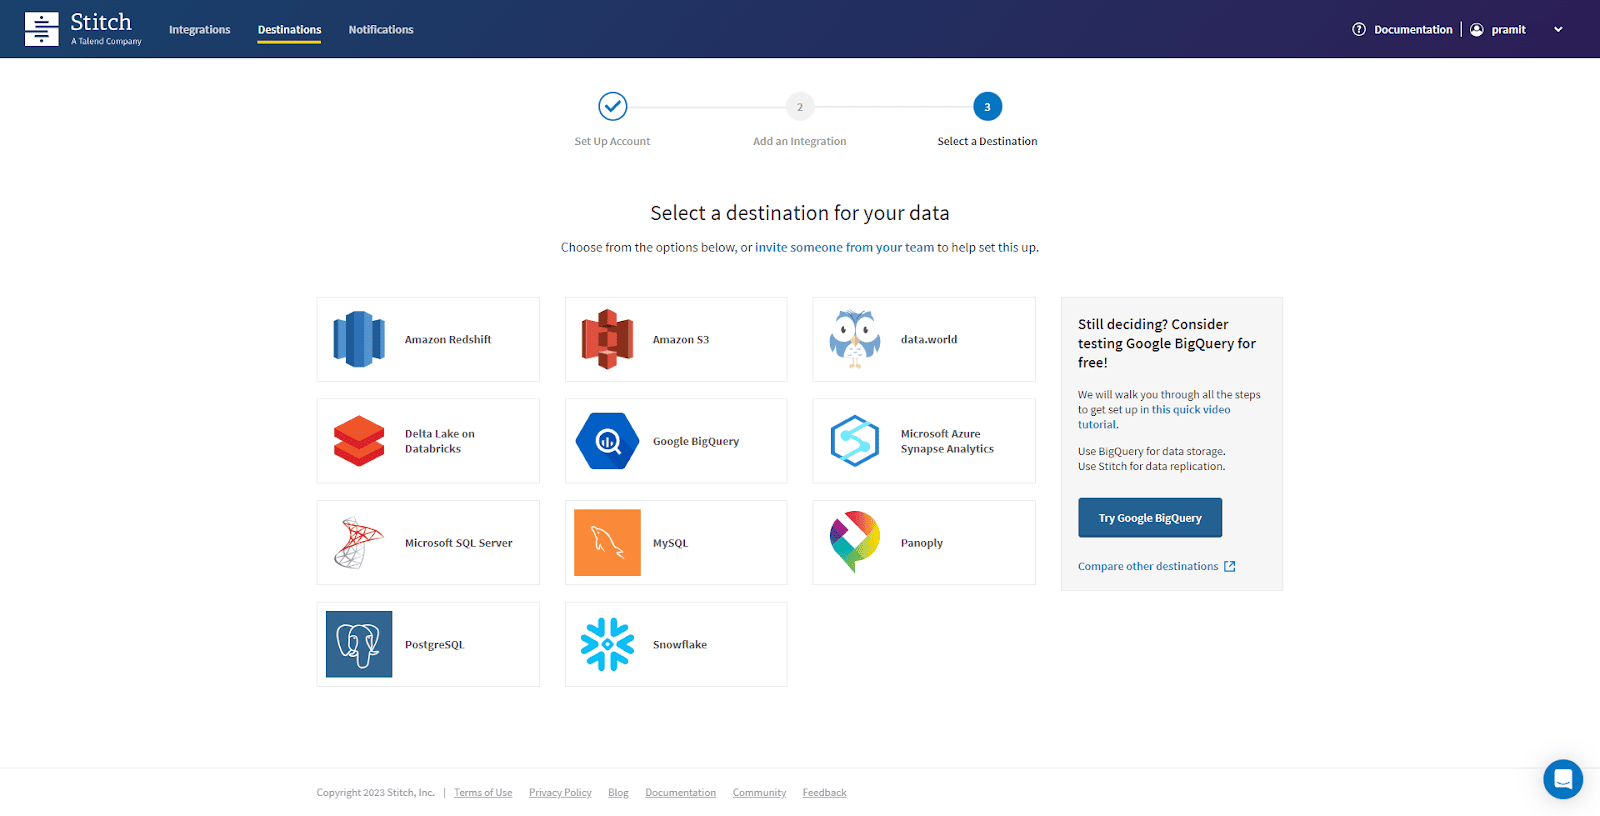This screenshot has width=1600, height=816.
Task: Select the Snowflake icon
Action: pos(607,644)
